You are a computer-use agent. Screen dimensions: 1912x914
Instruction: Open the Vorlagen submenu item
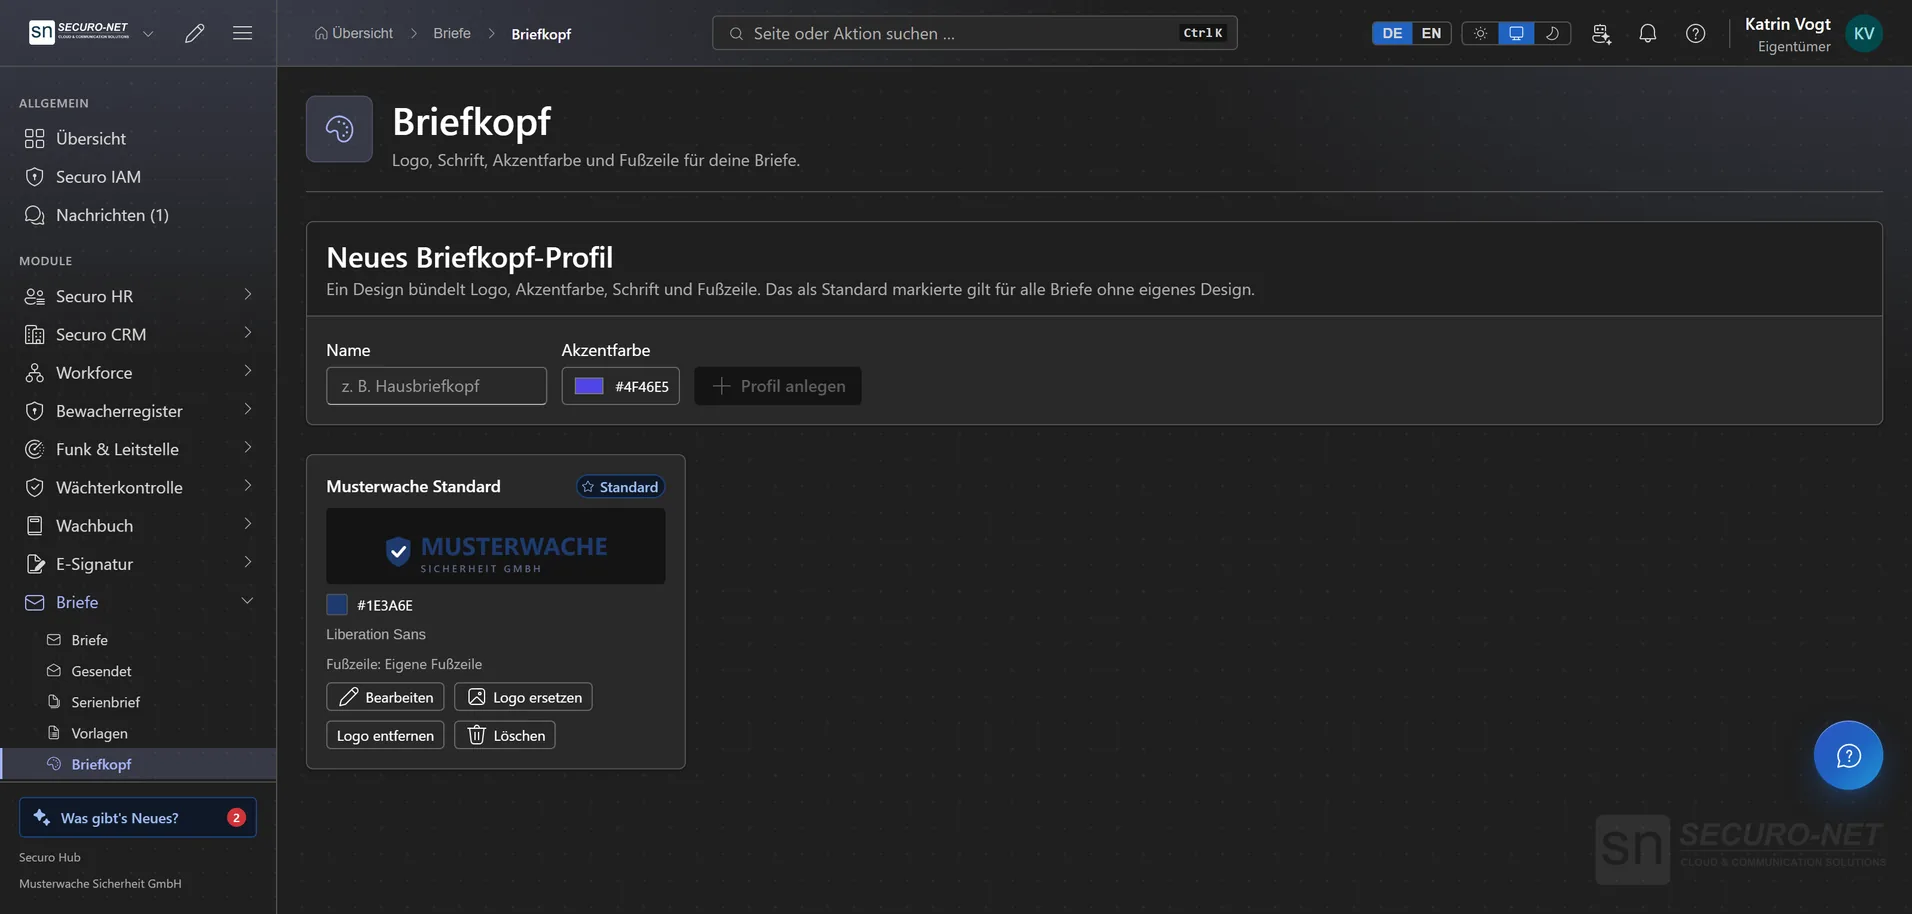pyautogui.click(x=138, y=733)
